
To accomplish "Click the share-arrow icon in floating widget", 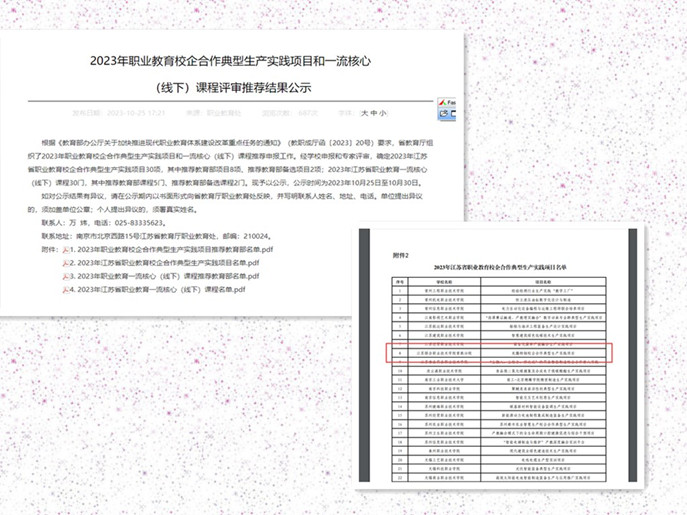I will [443, 114].
